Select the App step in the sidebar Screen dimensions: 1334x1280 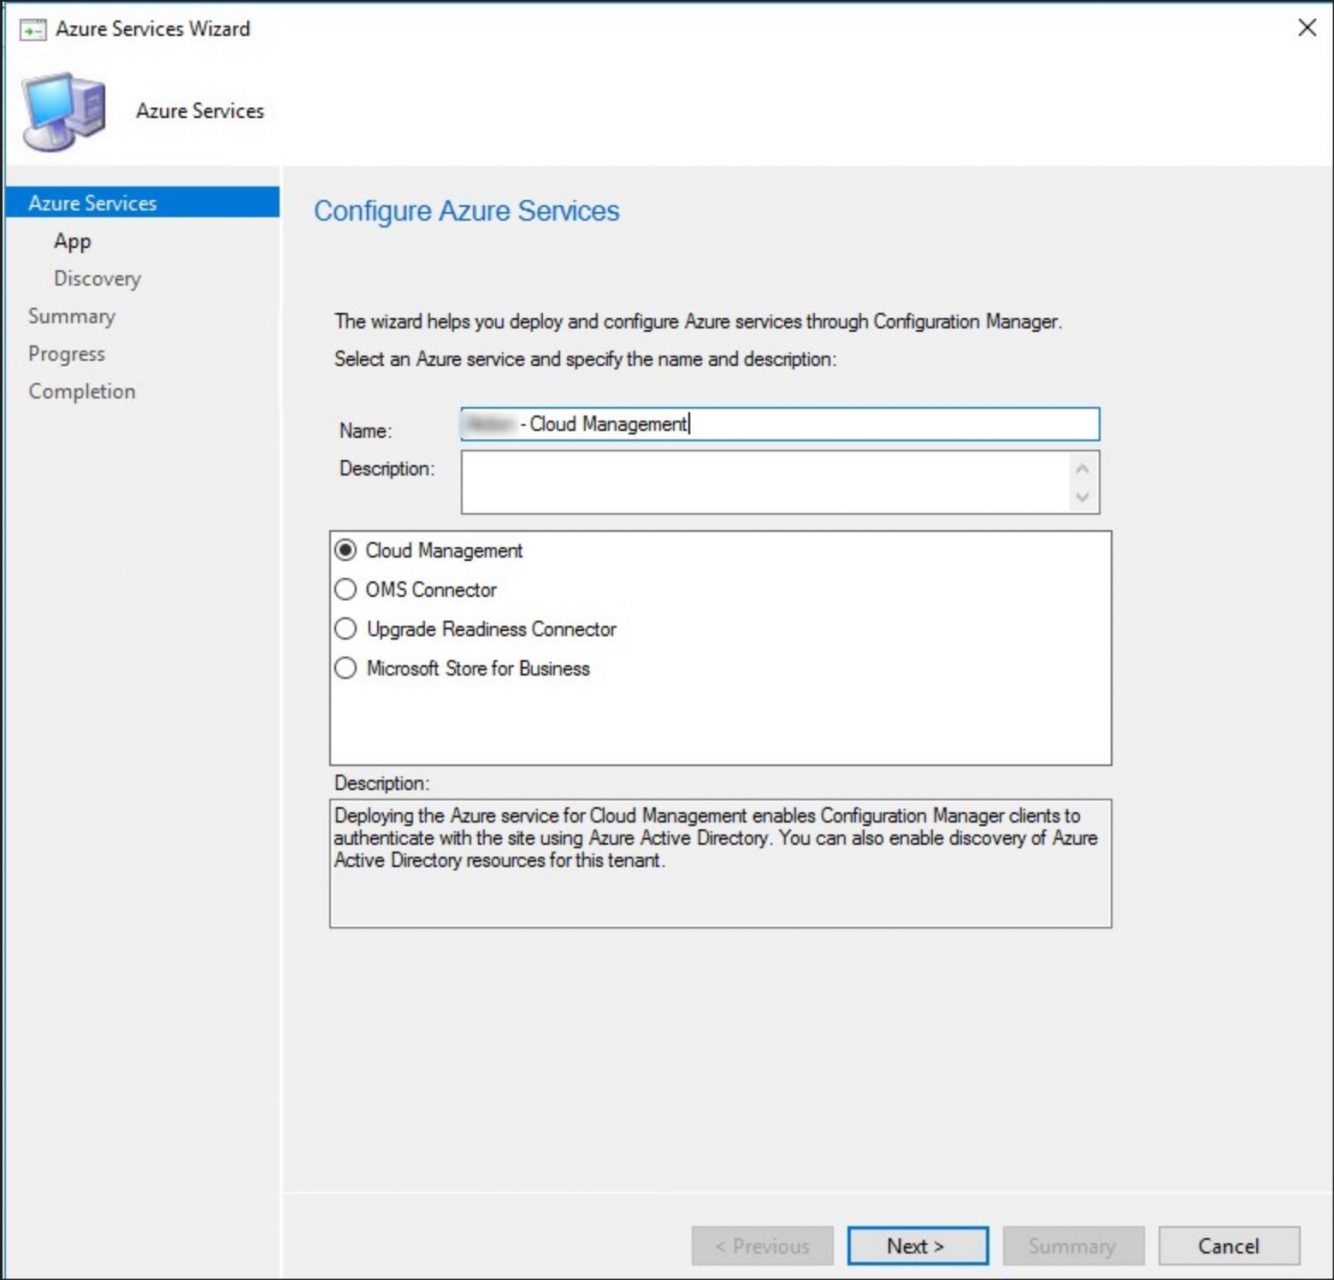click(73, 241)
